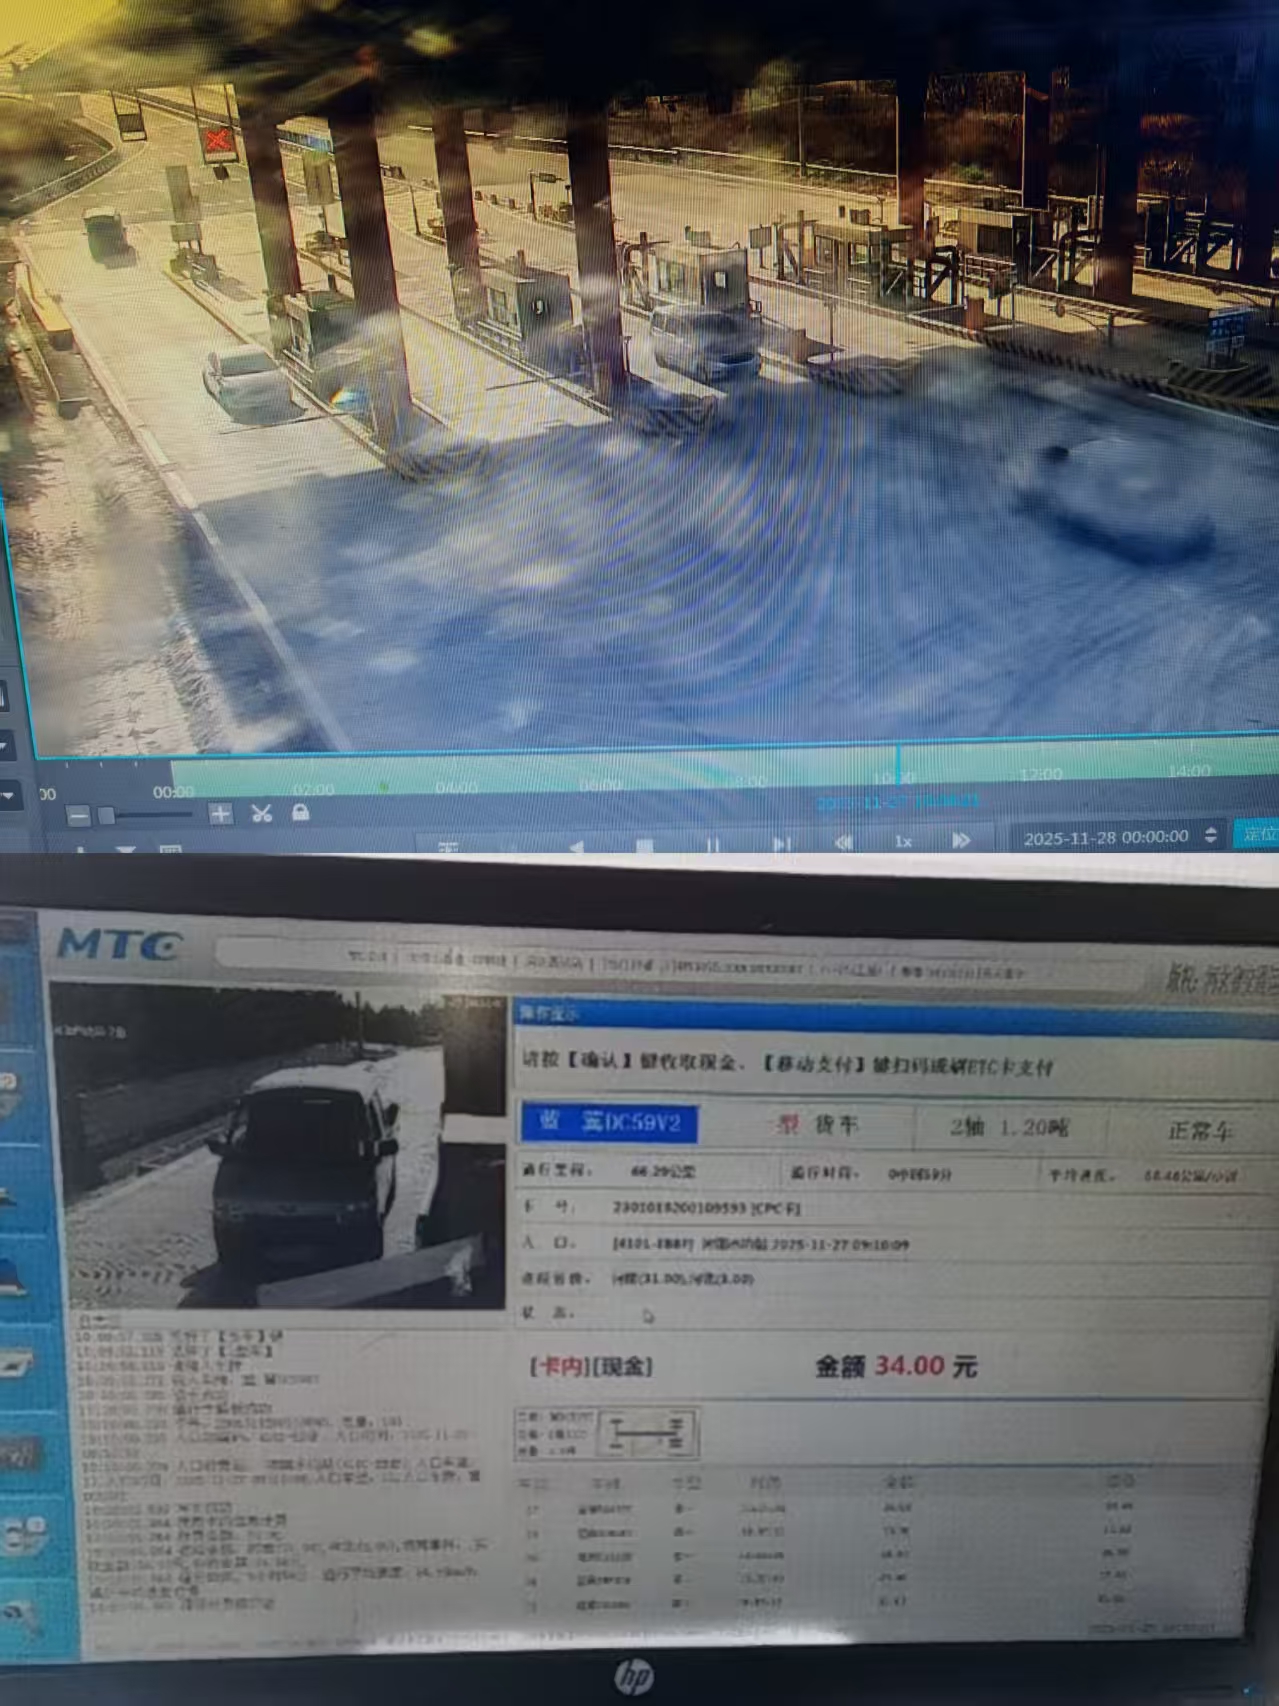Zoom out timeline with minus button
Image resolution: width=1279 pixels, height=1706 pixels.
pyautogui.click(x=78, y=816)
